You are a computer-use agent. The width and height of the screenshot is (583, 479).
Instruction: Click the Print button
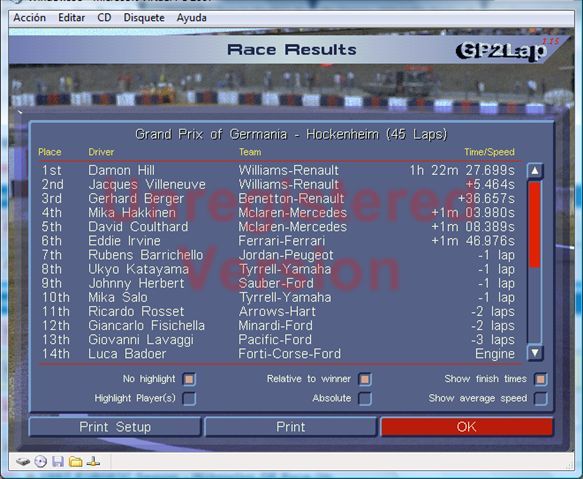click(x=290, y=427)
